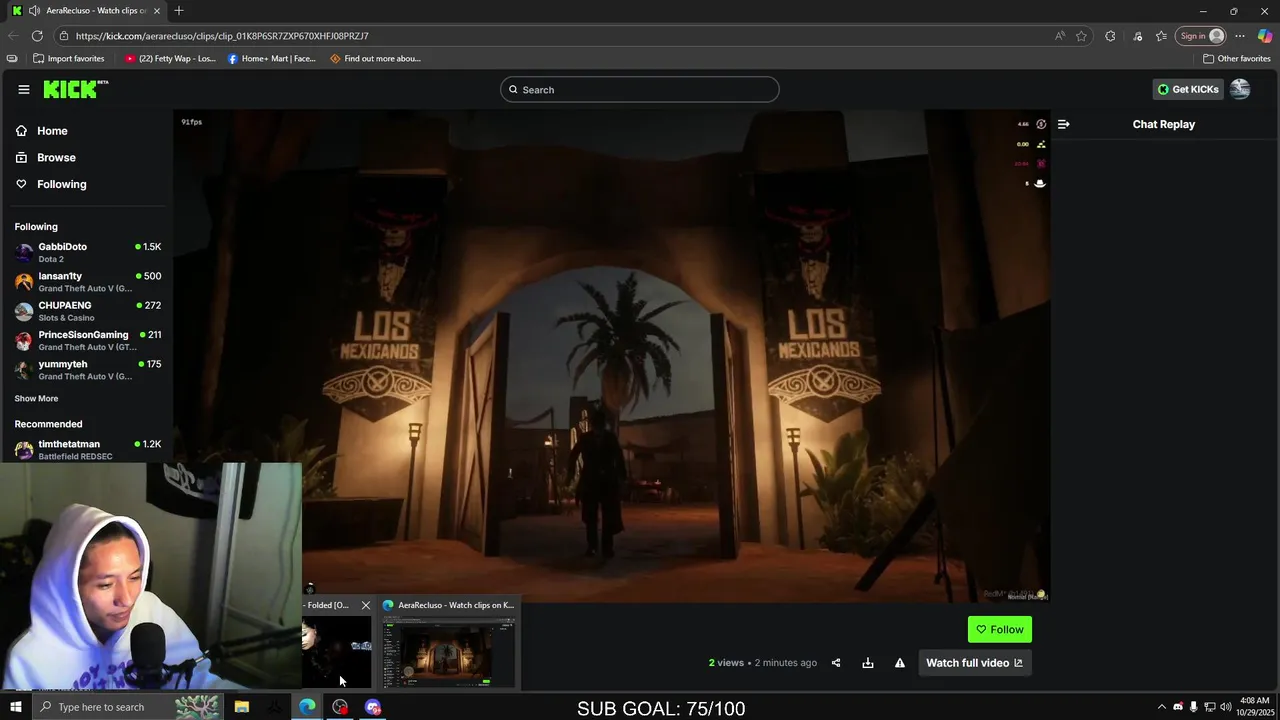Open the volume control in system tray
The height and width of the screenshot is (720, 1280).
(x=1226, y=707)
